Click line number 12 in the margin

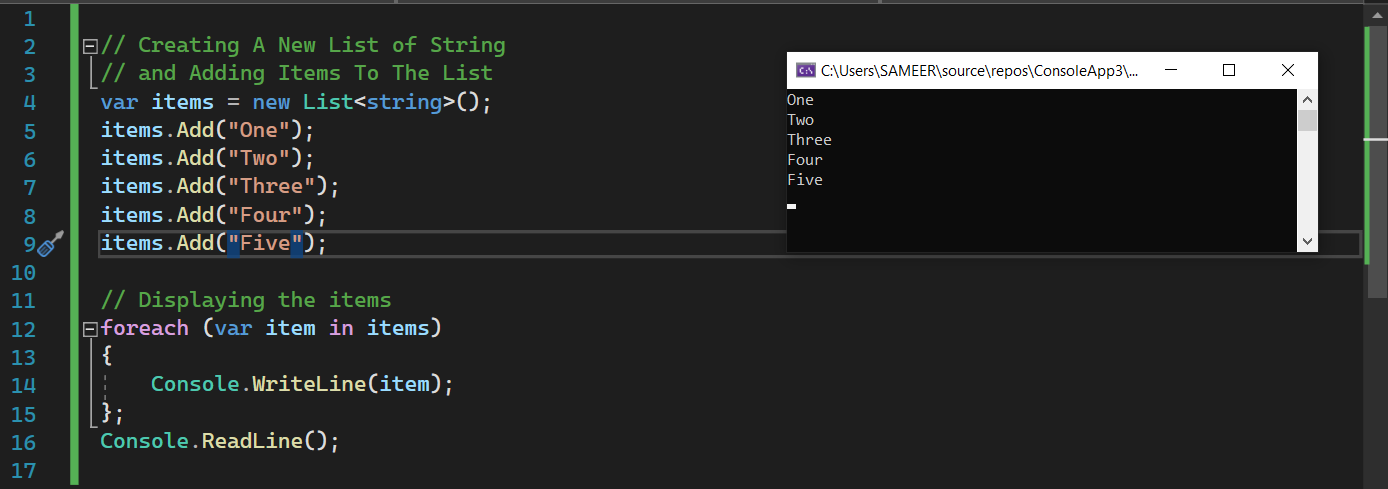point(23,329)
